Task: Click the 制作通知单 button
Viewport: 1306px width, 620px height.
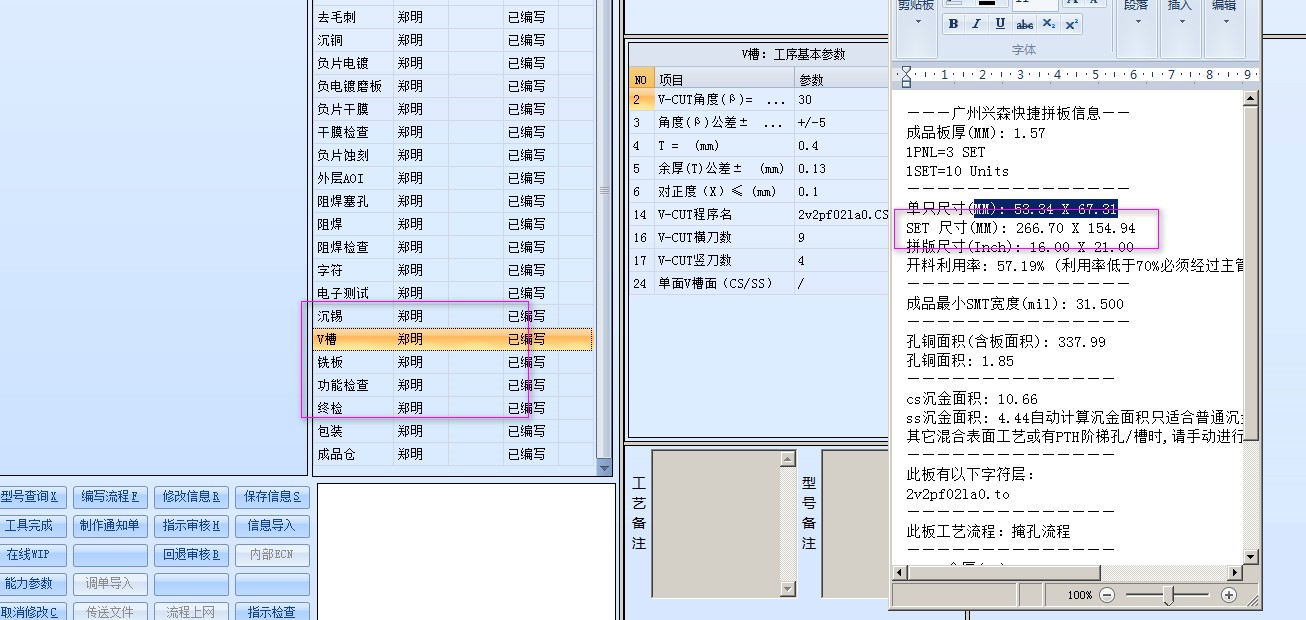Action: (x=110, y=526)
